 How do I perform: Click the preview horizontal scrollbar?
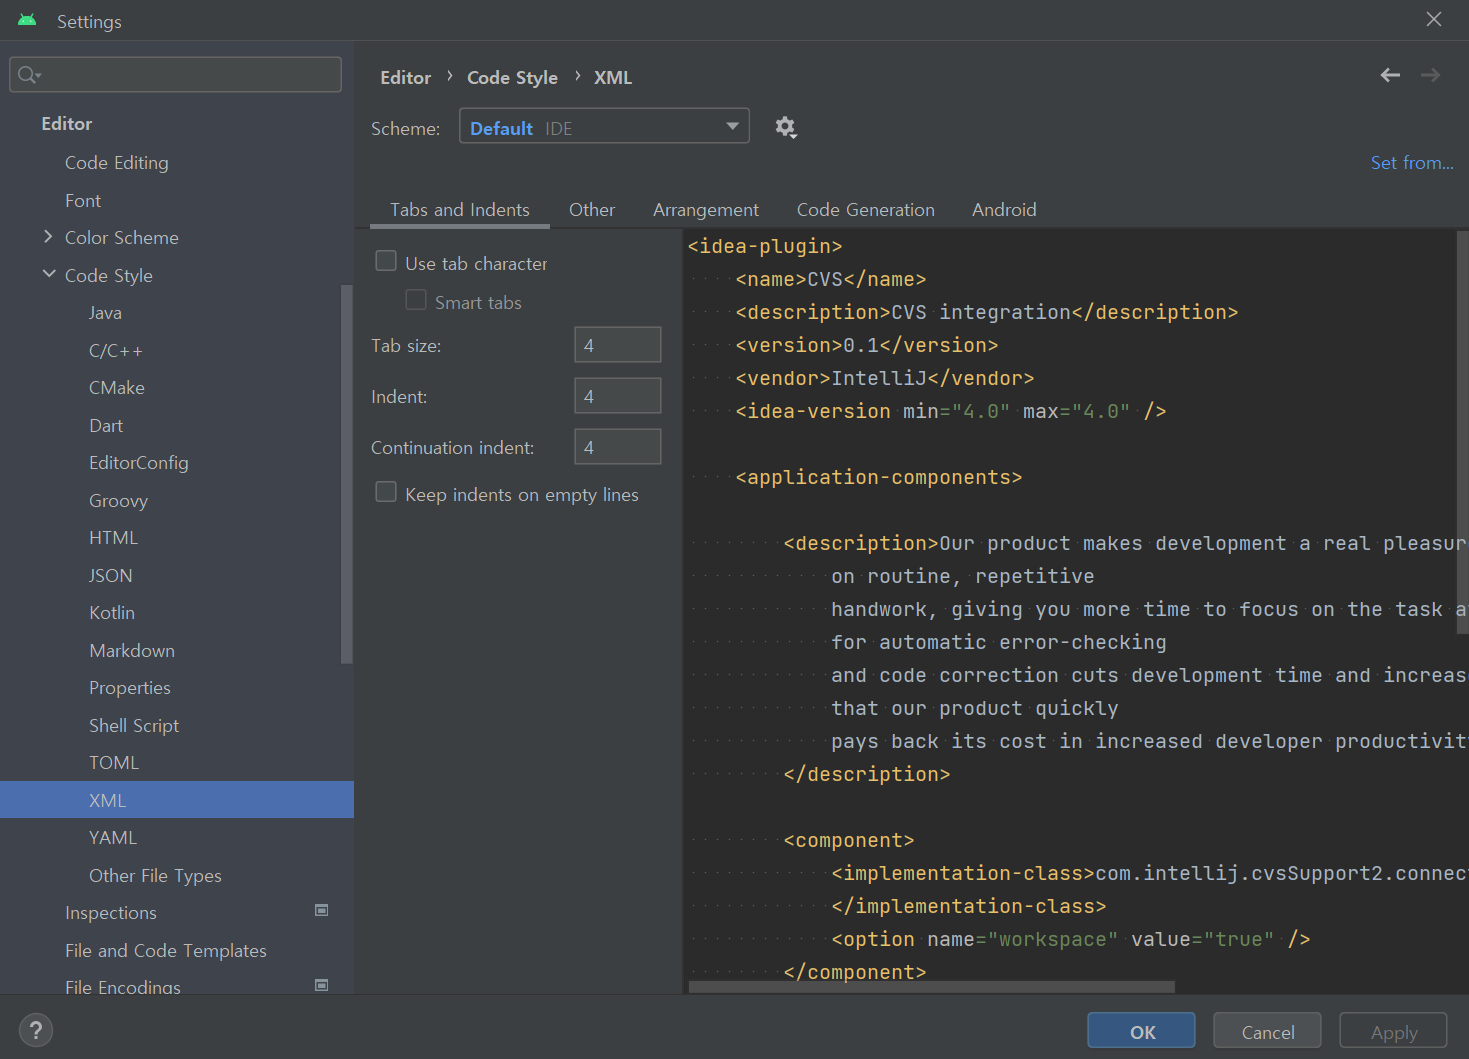[931, 987]
